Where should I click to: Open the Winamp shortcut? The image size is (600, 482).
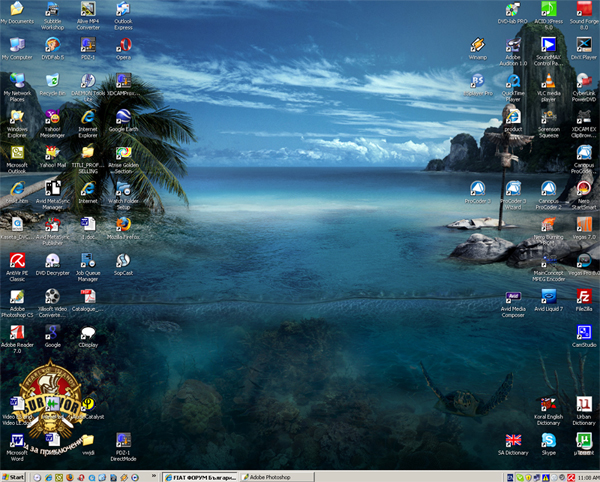478,45
